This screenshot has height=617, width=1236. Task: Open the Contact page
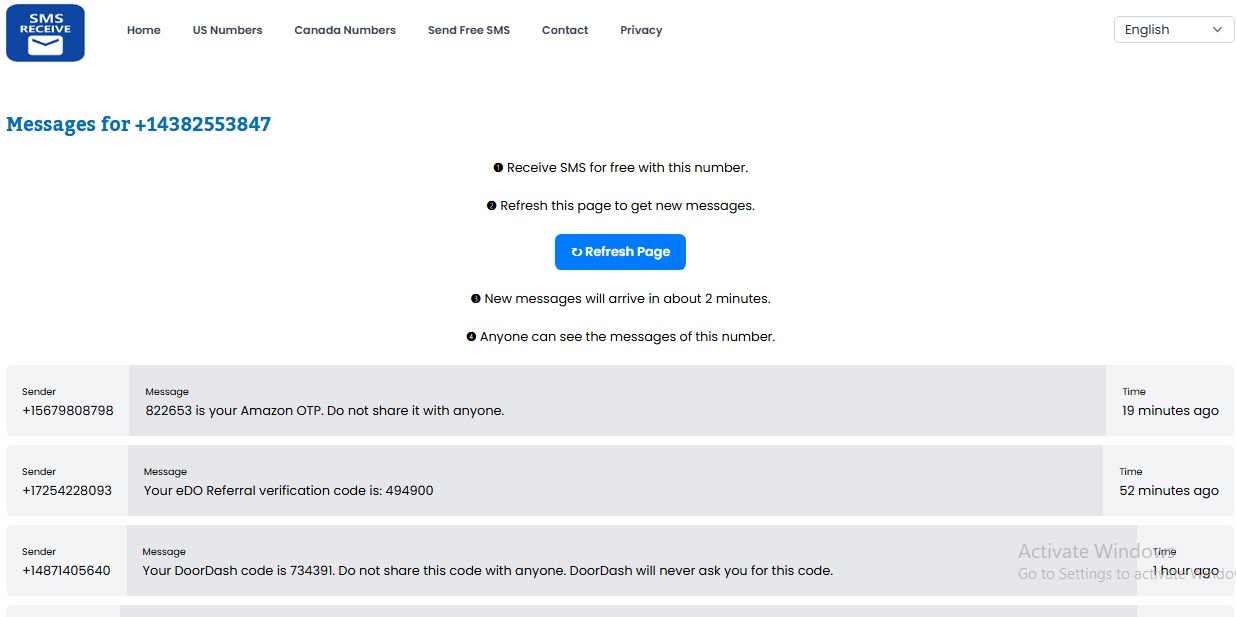(565, 30)
